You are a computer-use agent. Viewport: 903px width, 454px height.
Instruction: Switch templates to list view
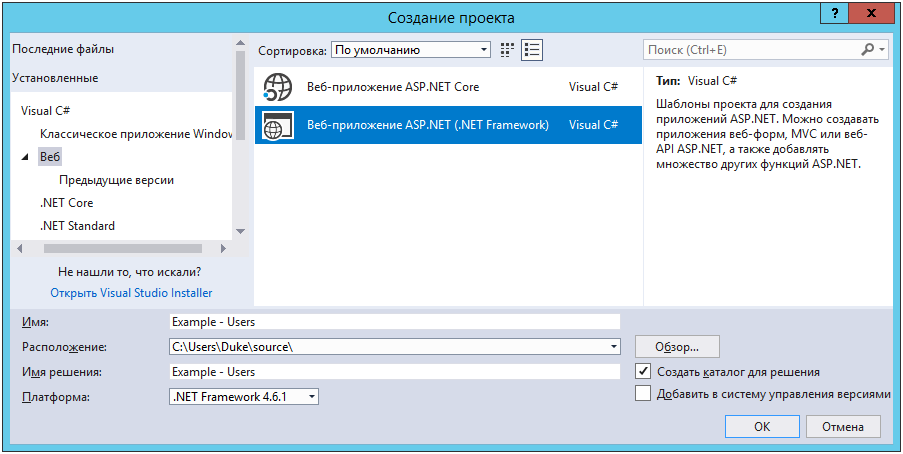coord(533,50)
